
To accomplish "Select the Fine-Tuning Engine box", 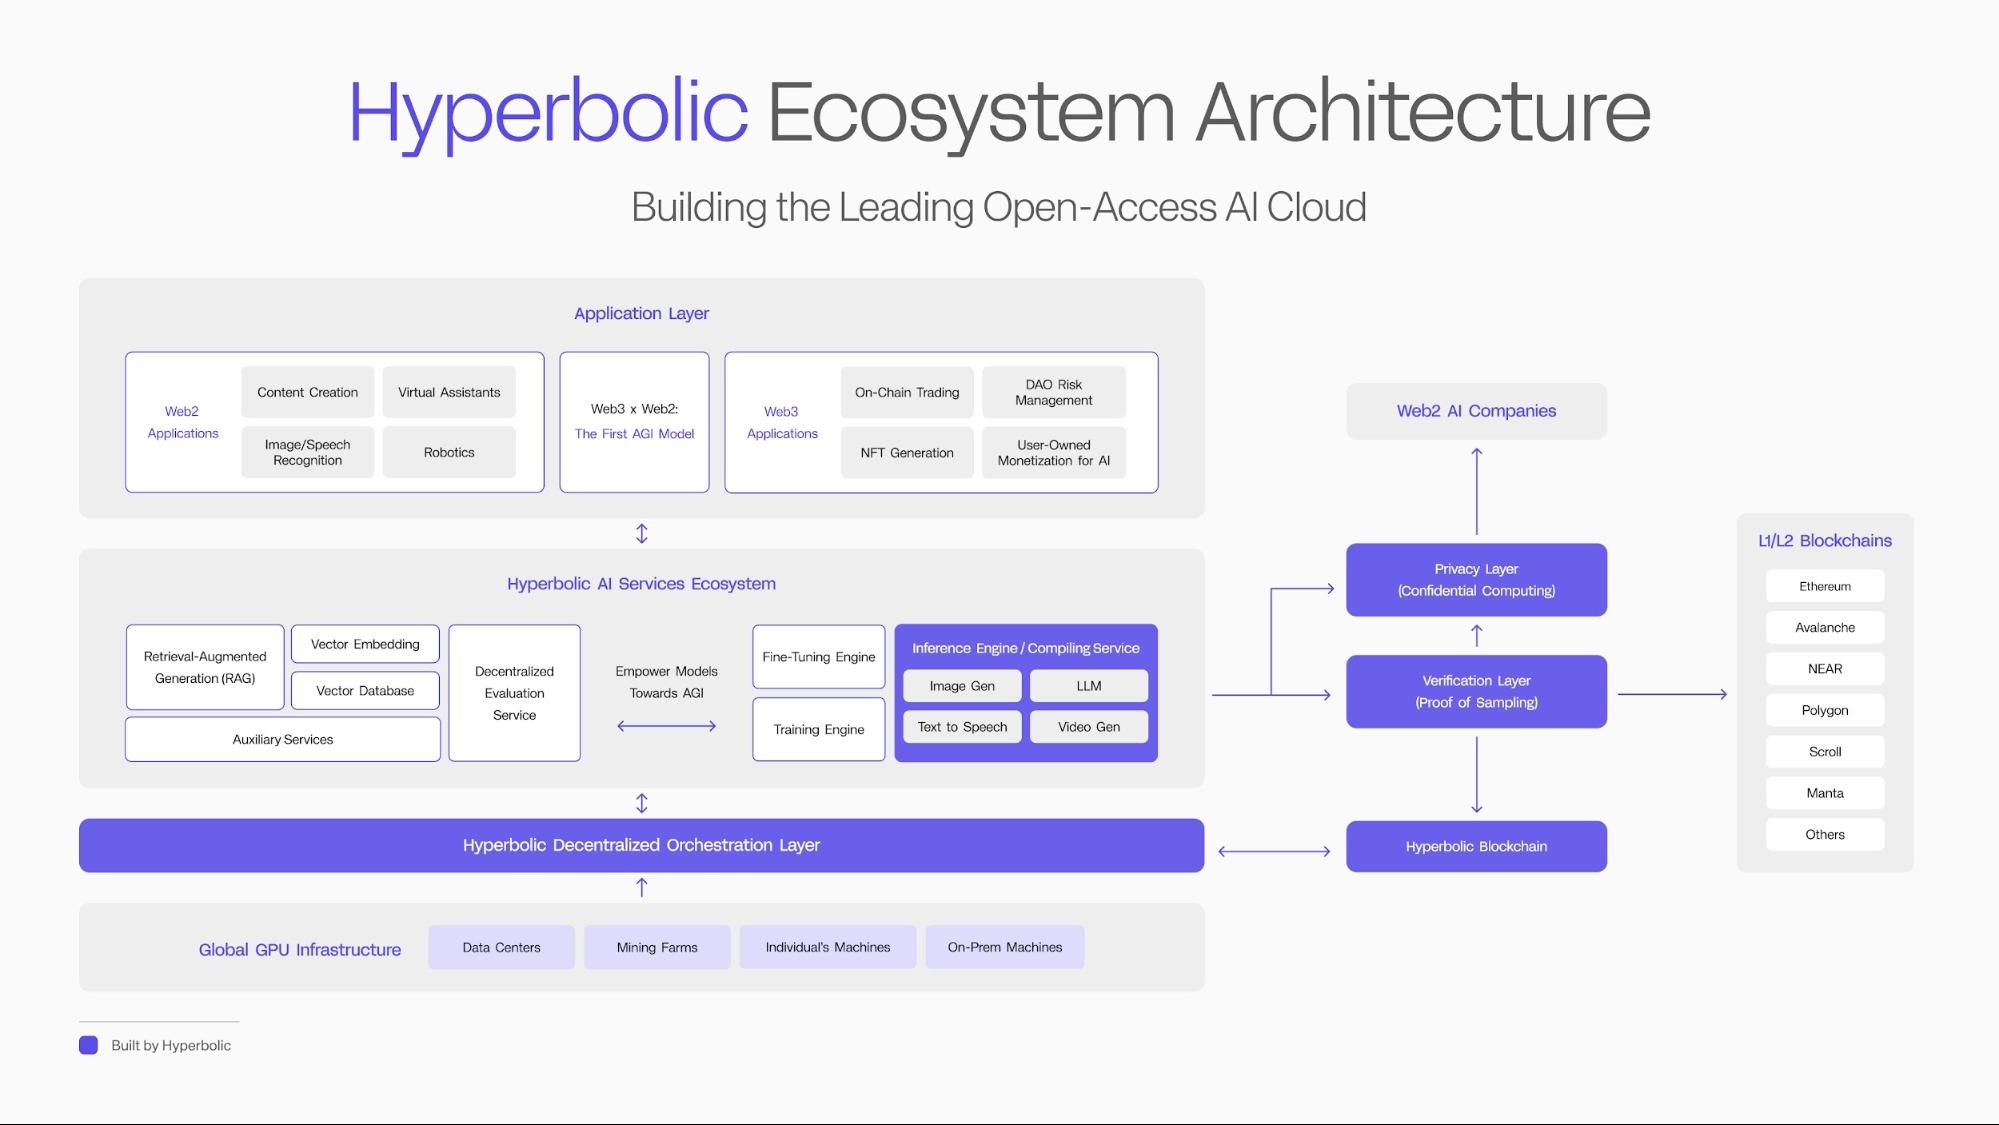I will [x=818, y=657].
